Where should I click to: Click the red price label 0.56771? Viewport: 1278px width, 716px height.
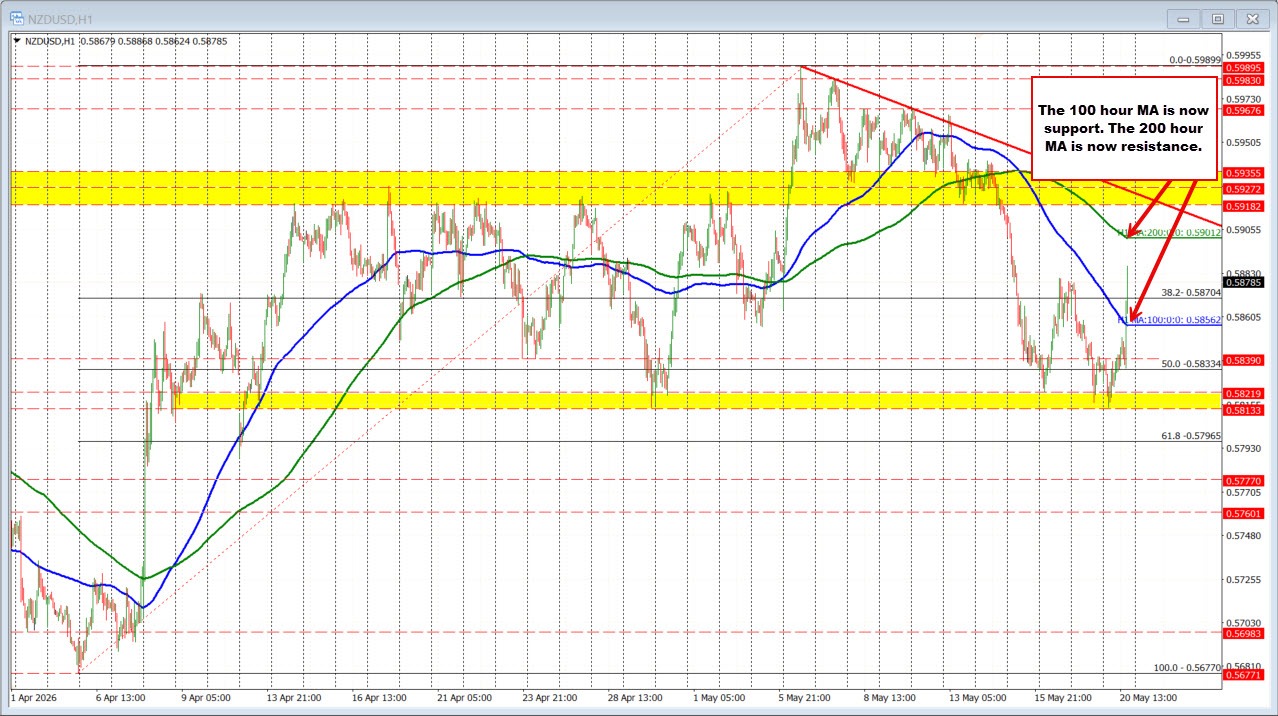(1245, 676)
